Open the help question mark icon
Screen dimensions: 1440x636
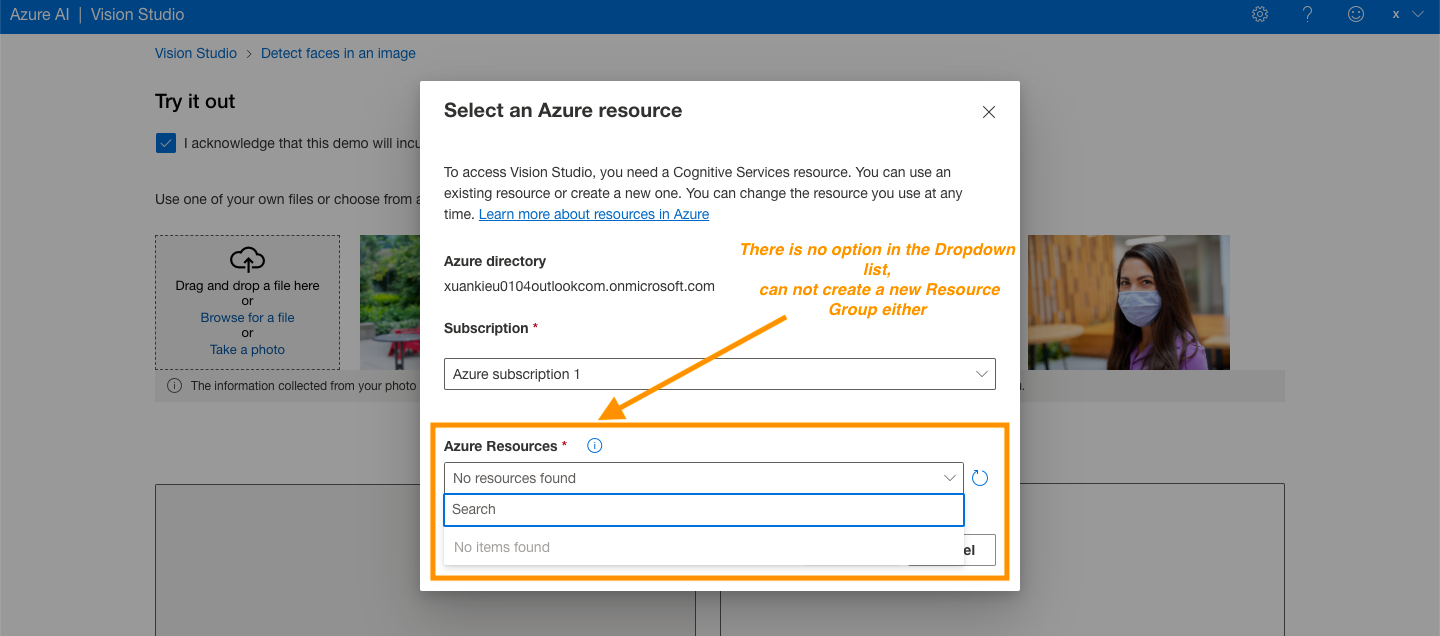pos(1308,14)
